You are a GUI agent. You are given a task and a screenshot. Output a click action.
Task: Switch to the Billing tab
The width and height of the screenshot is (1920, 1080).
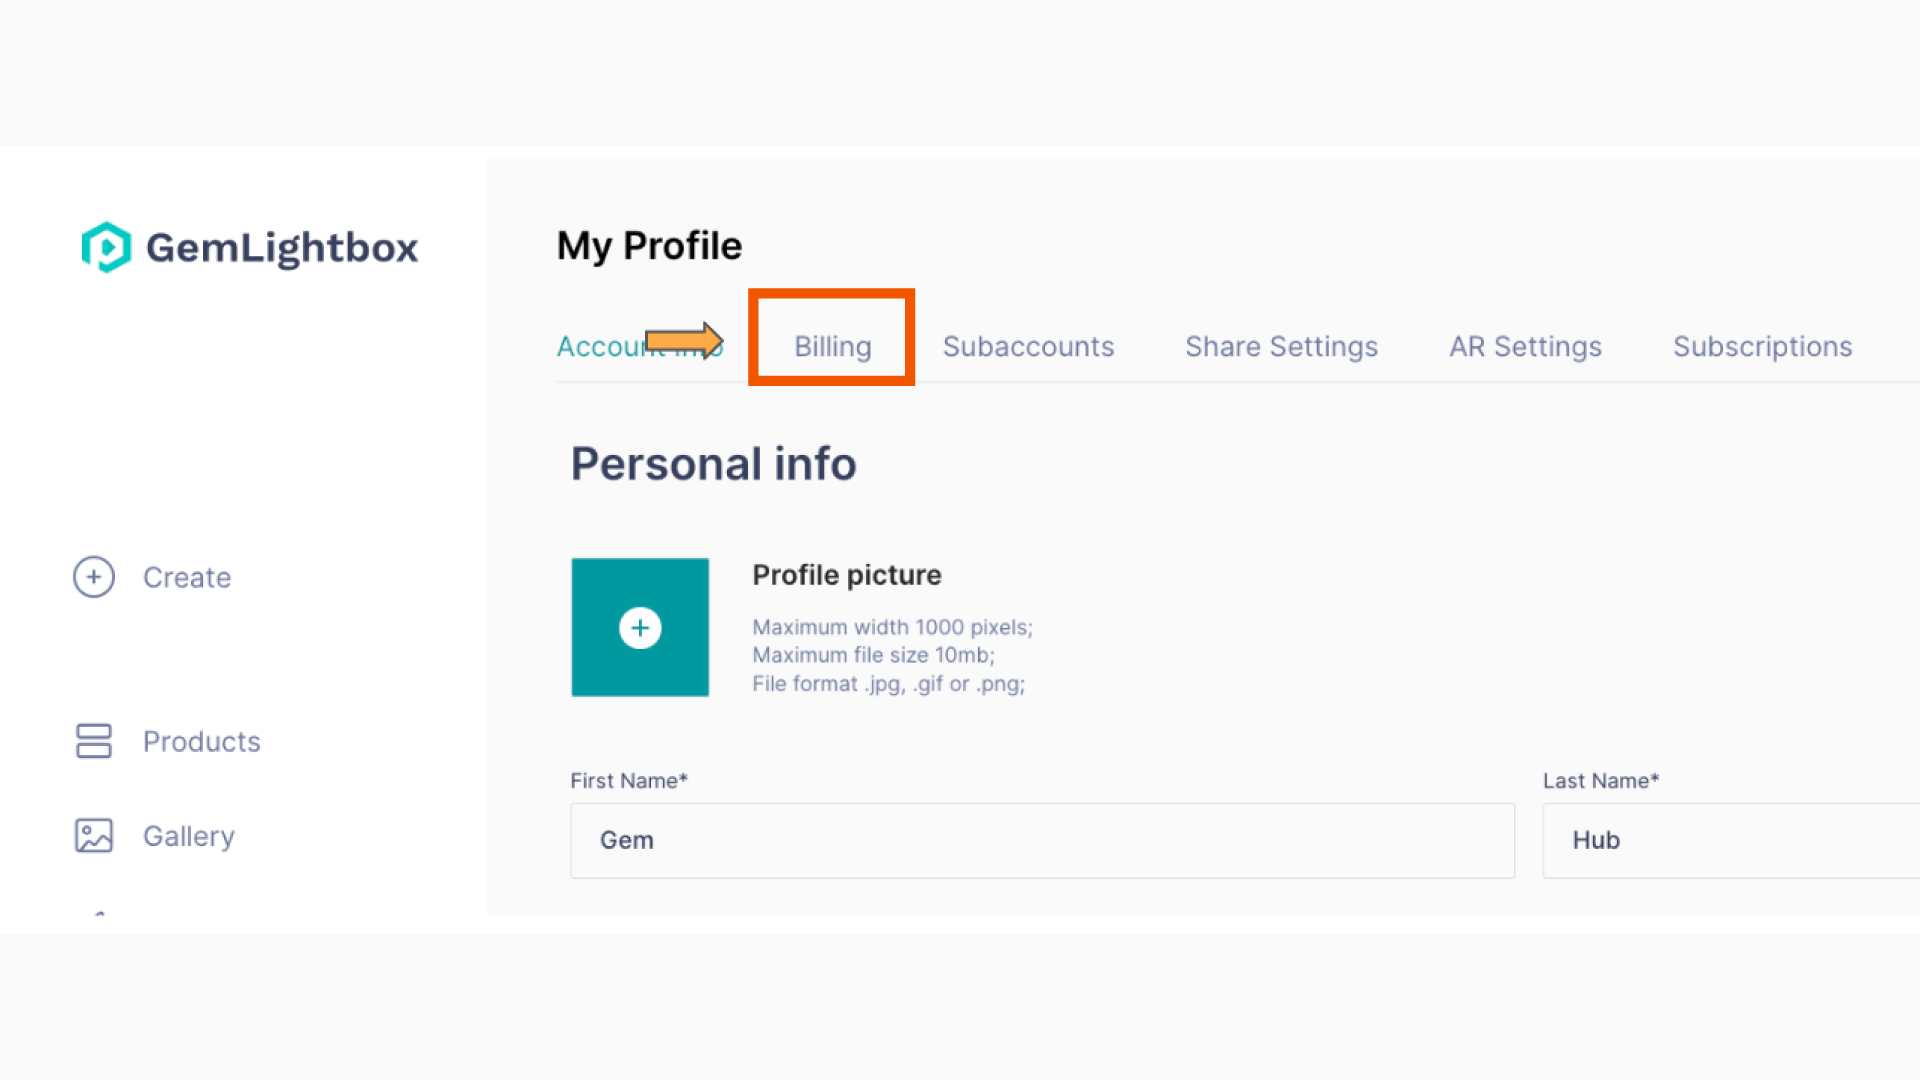[x=832, y=346]
